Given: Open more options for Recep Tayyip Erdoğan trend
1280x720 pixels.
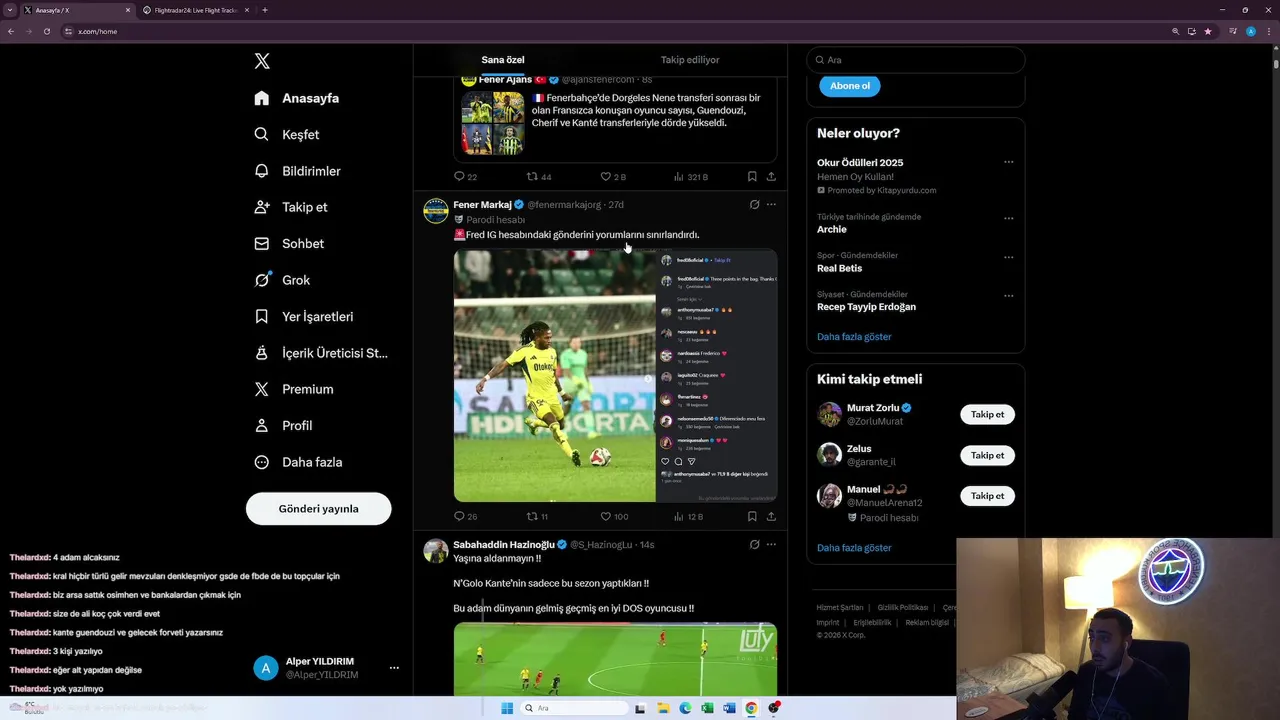Looking at the screenshot, I should point(1008,296).
